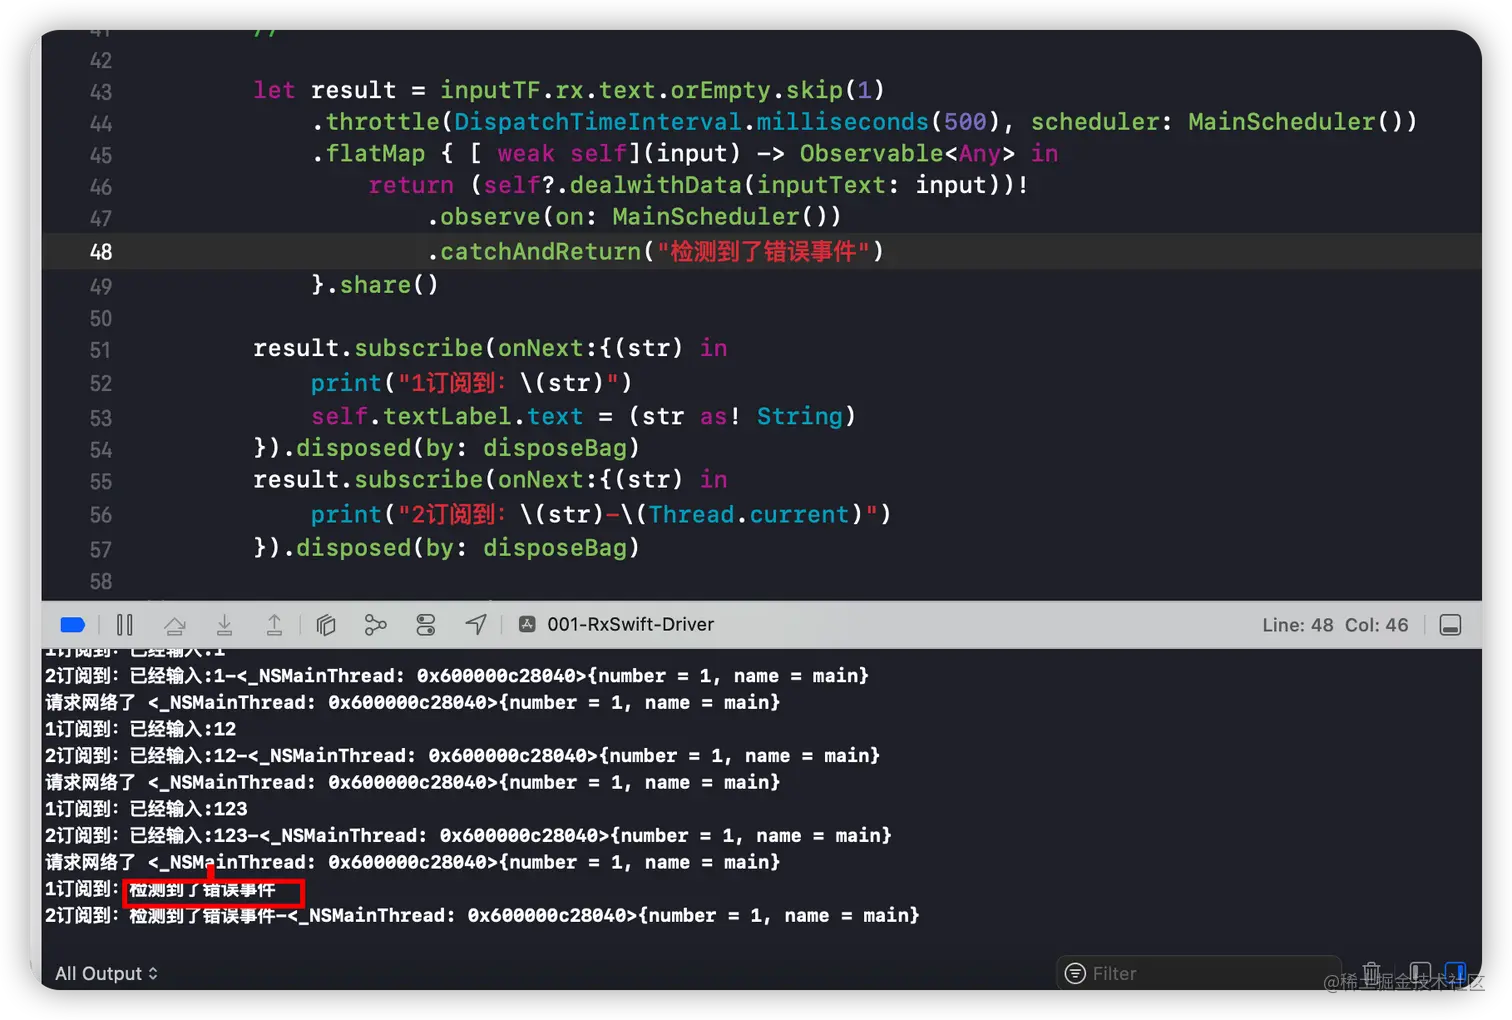
Task: Click the flatMap call in code
Action: click(x=376, y=153)
